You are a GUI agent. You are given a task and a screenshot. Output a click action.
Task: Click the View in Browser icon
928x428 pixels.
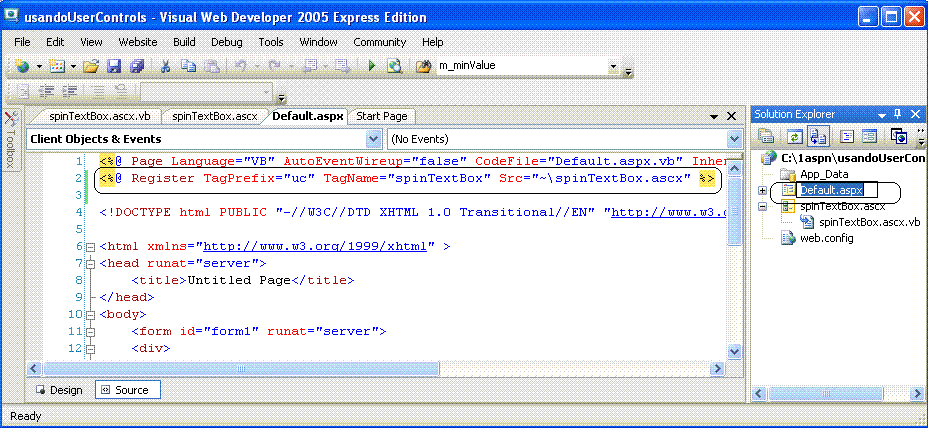pos(395,66)
